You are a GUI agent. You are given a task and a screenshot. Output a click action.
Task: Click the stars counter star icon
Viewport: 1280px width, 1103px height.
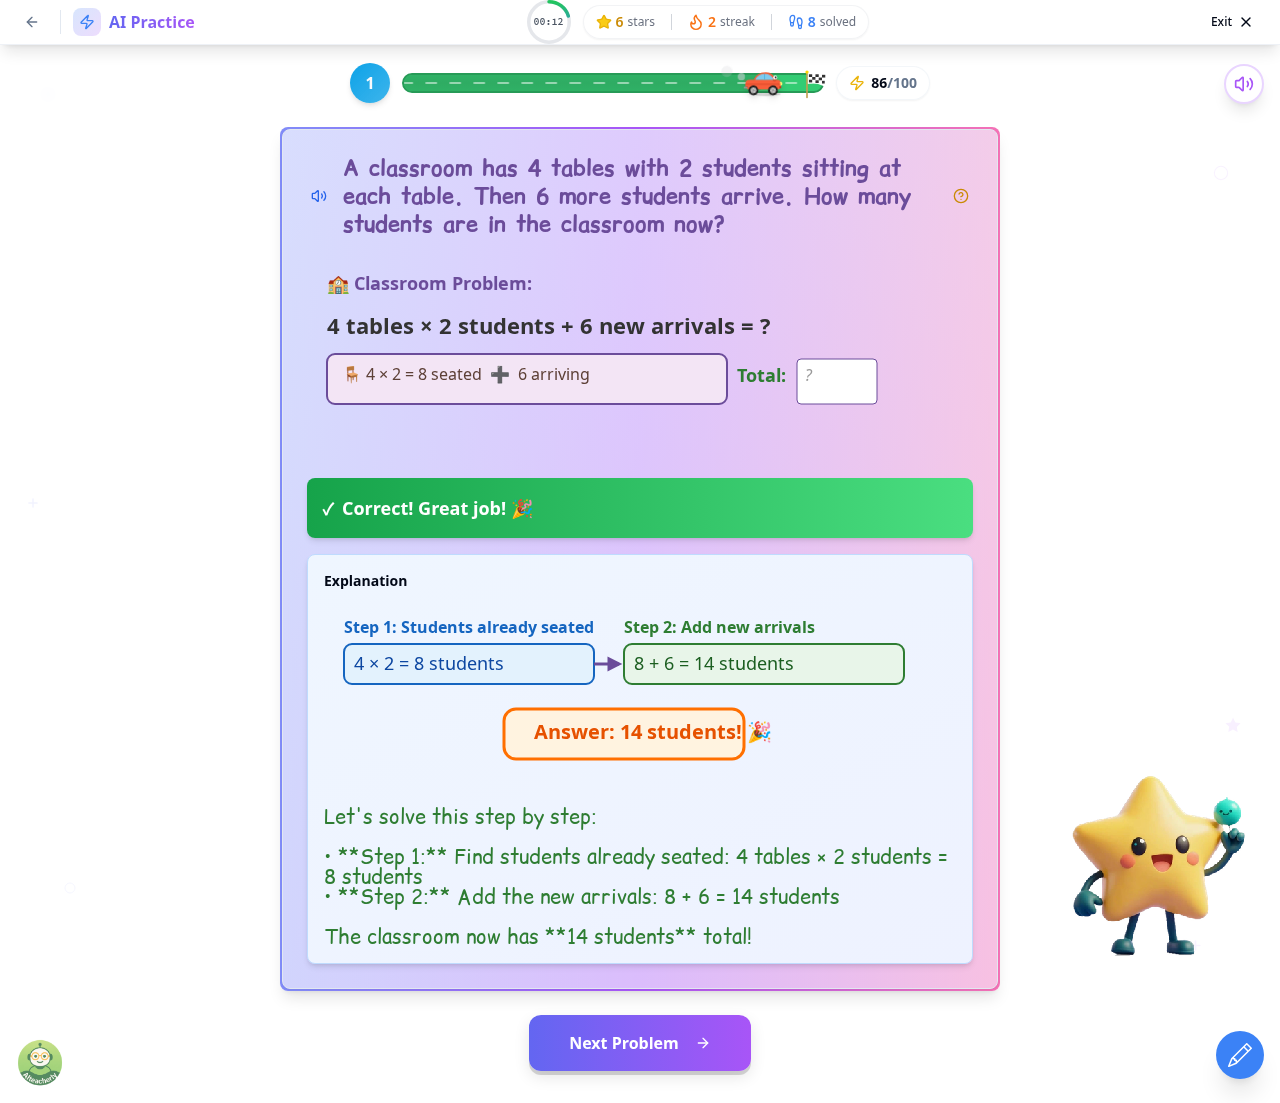pos(603,22)
